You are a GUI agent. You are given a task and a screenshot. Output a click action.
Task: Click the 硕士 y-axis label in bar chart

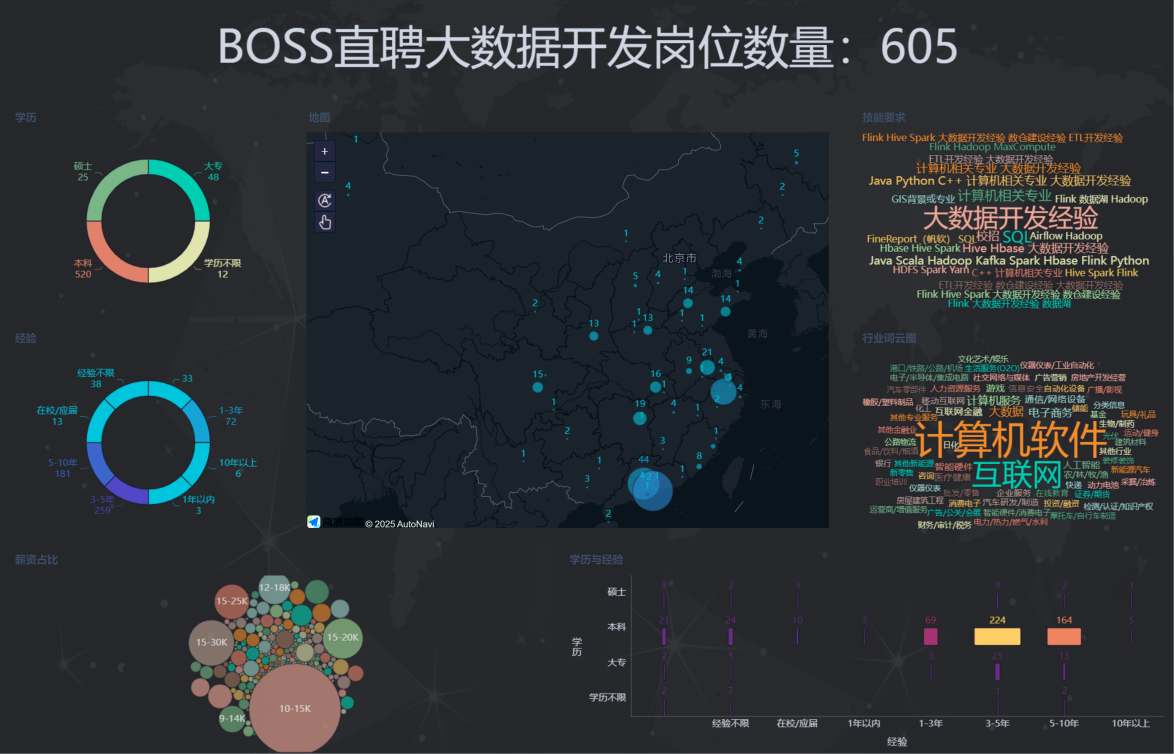616,592
